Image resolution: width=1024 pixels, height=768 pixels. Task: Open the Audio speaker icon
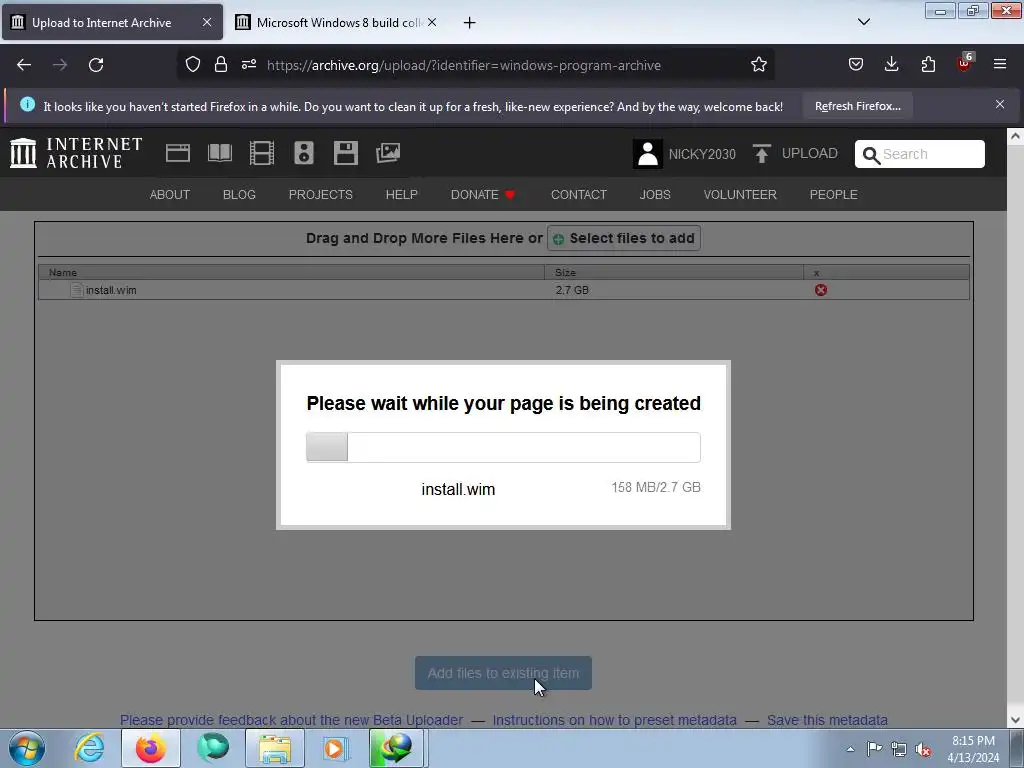[x=304, y=153]
